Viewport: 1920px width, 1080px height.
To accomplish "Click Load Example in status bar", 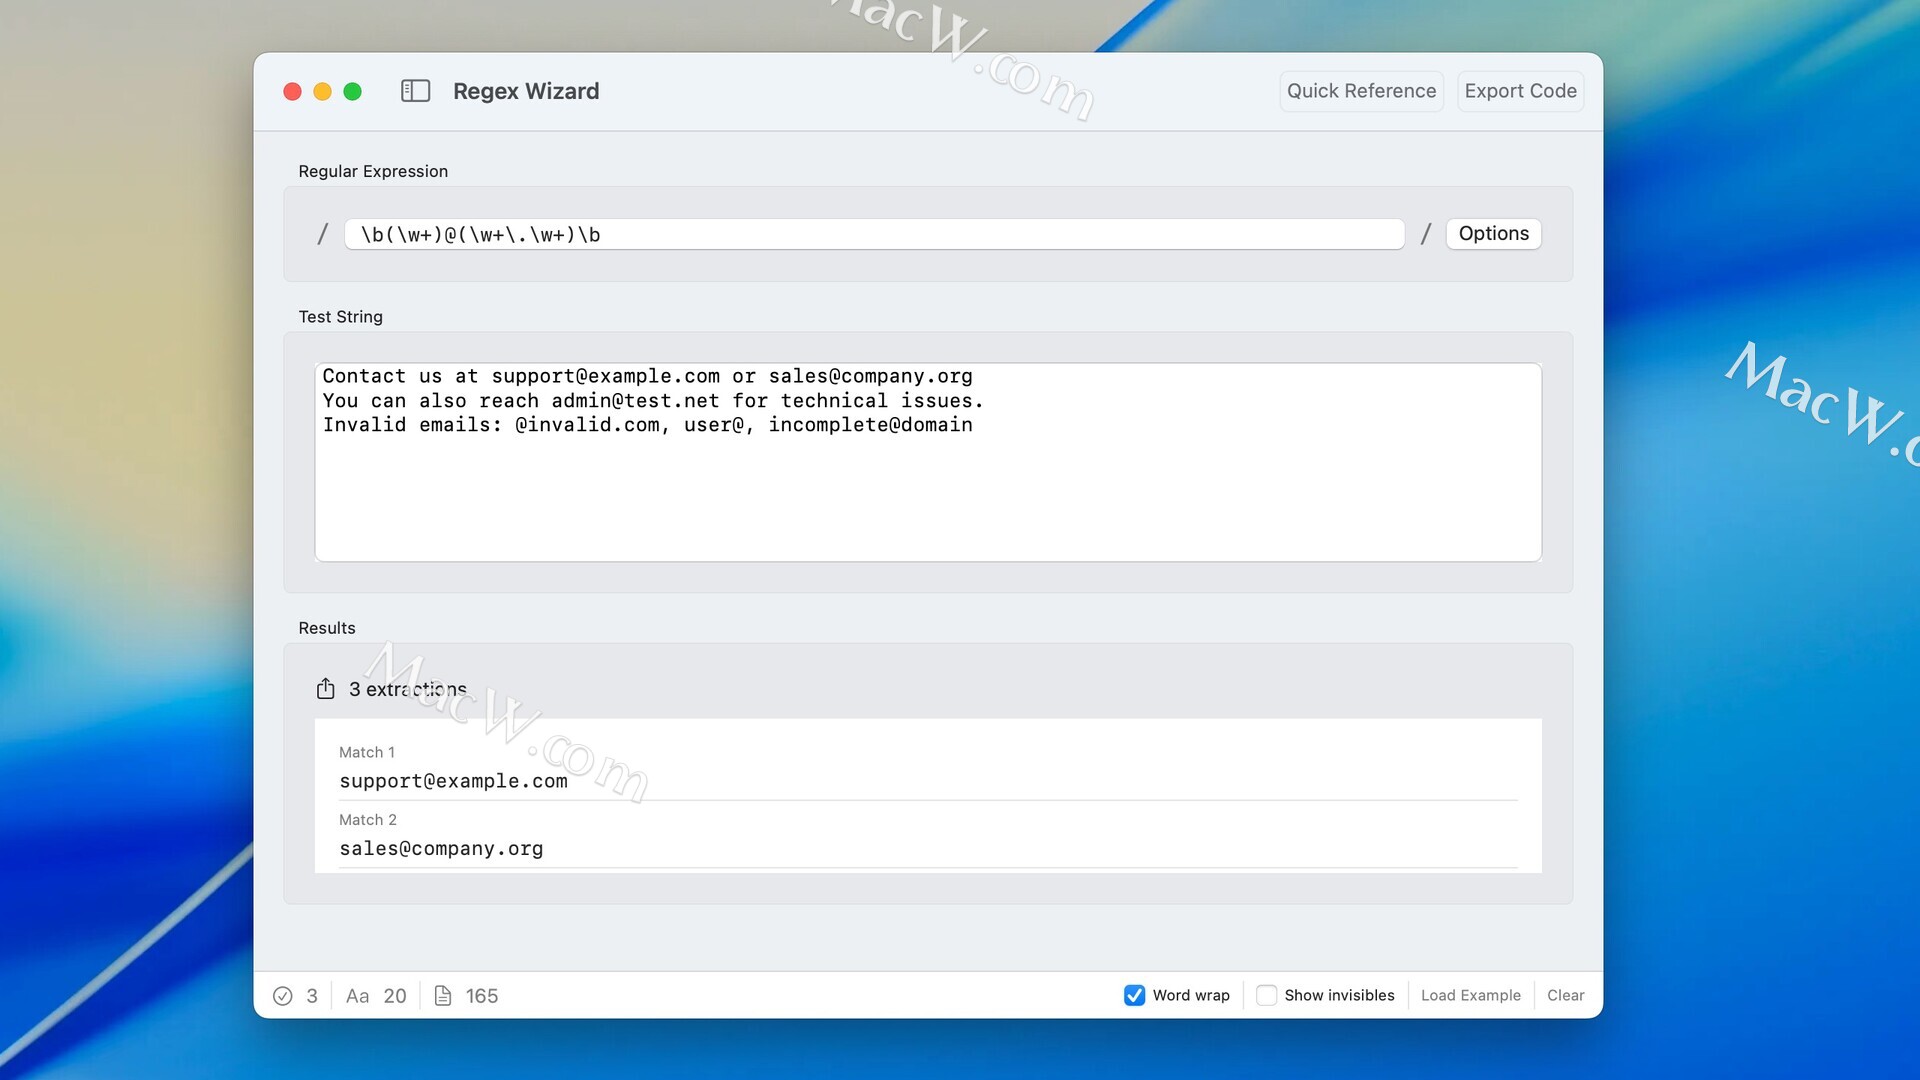I will pyautogui.click(x=1470, y=995).
